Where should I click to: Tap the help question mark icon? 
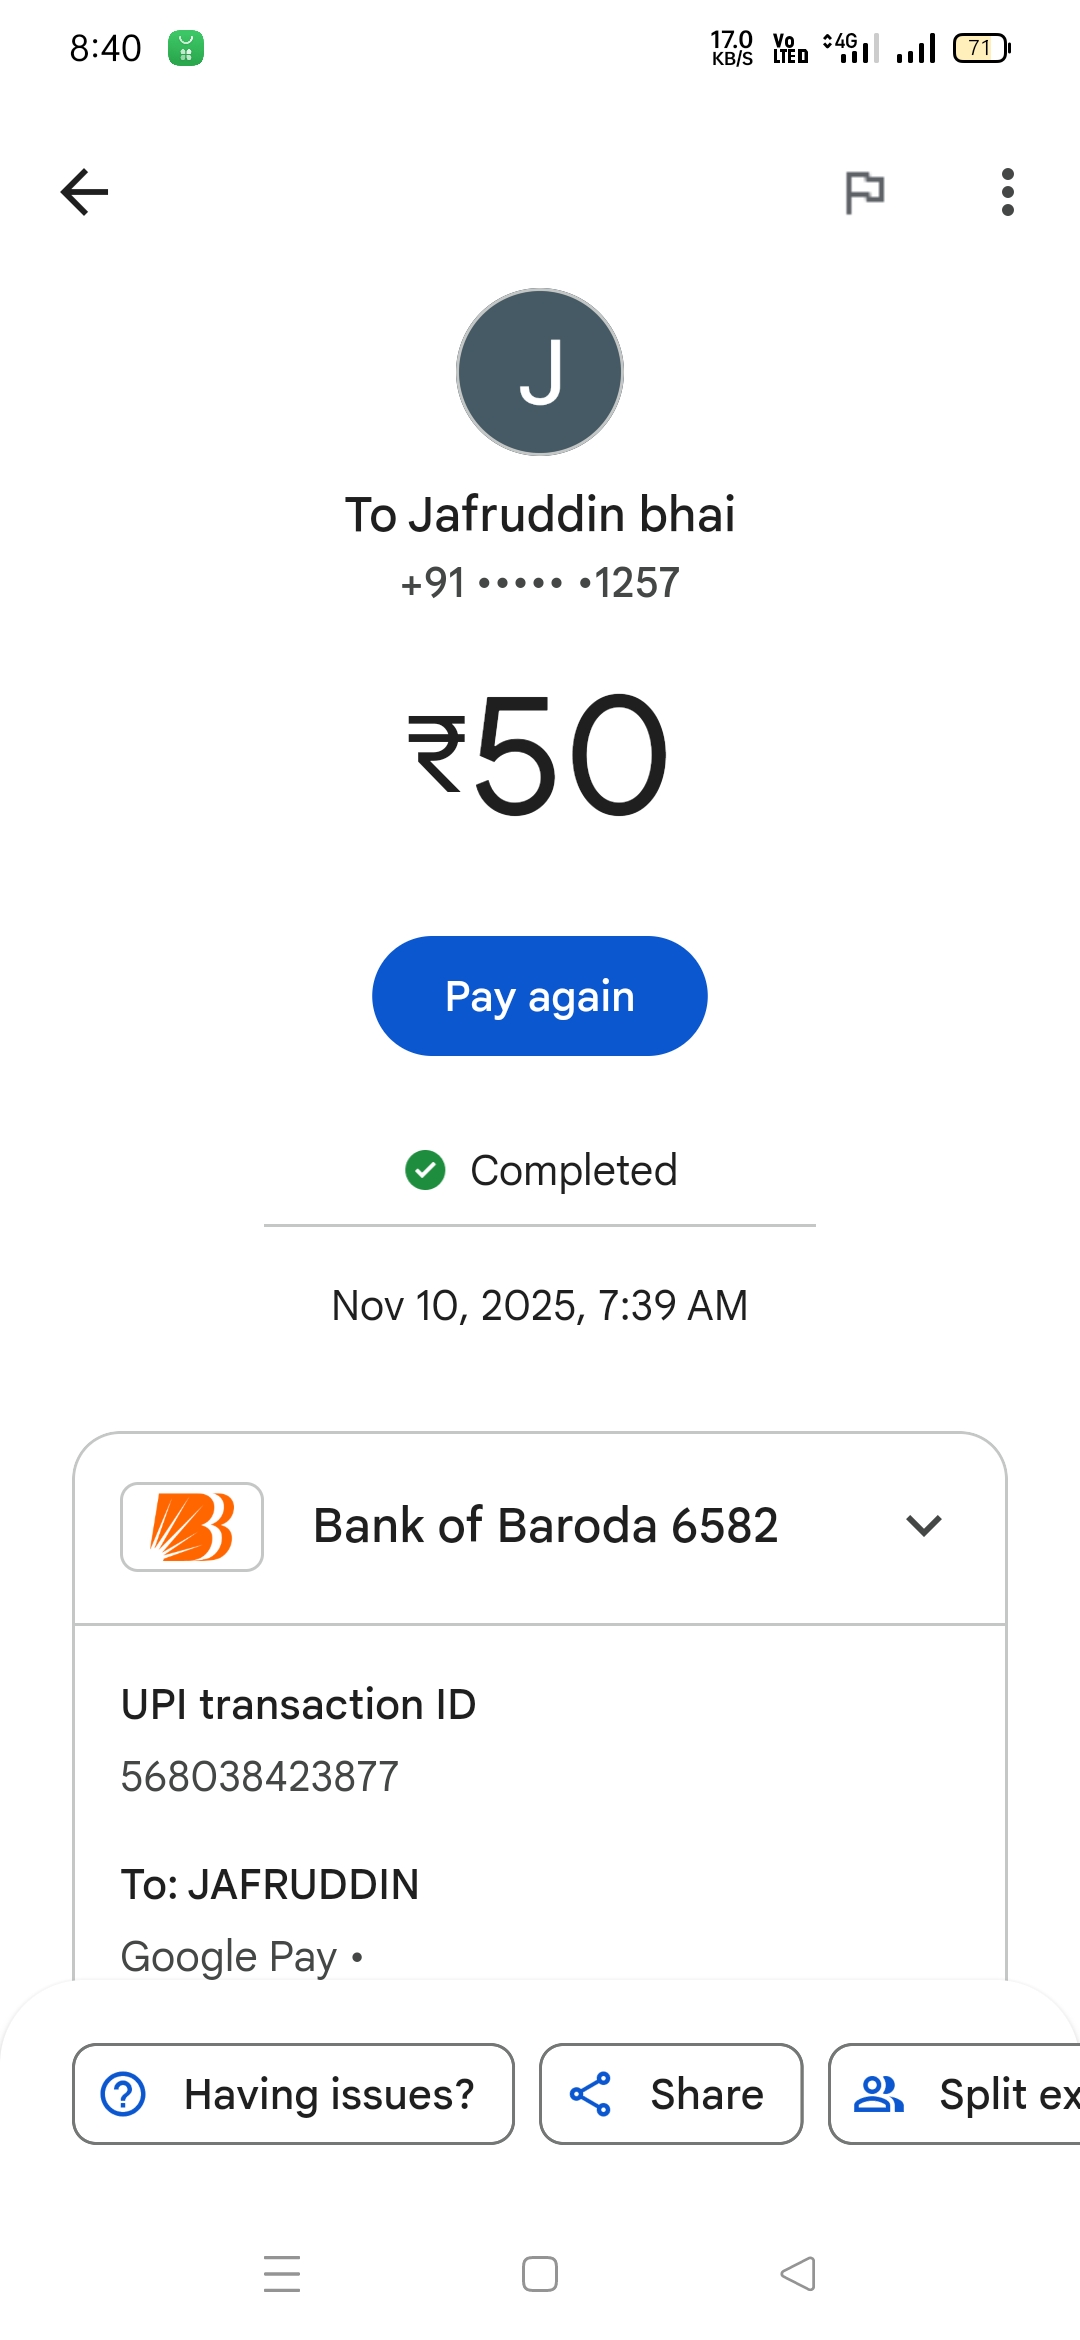(124, 2094)
